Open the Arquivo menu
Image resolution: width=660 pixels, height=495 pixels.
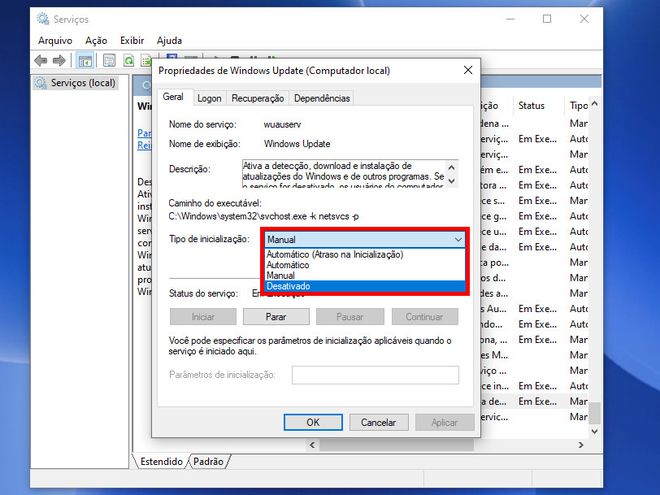click(x=55, y=40)
